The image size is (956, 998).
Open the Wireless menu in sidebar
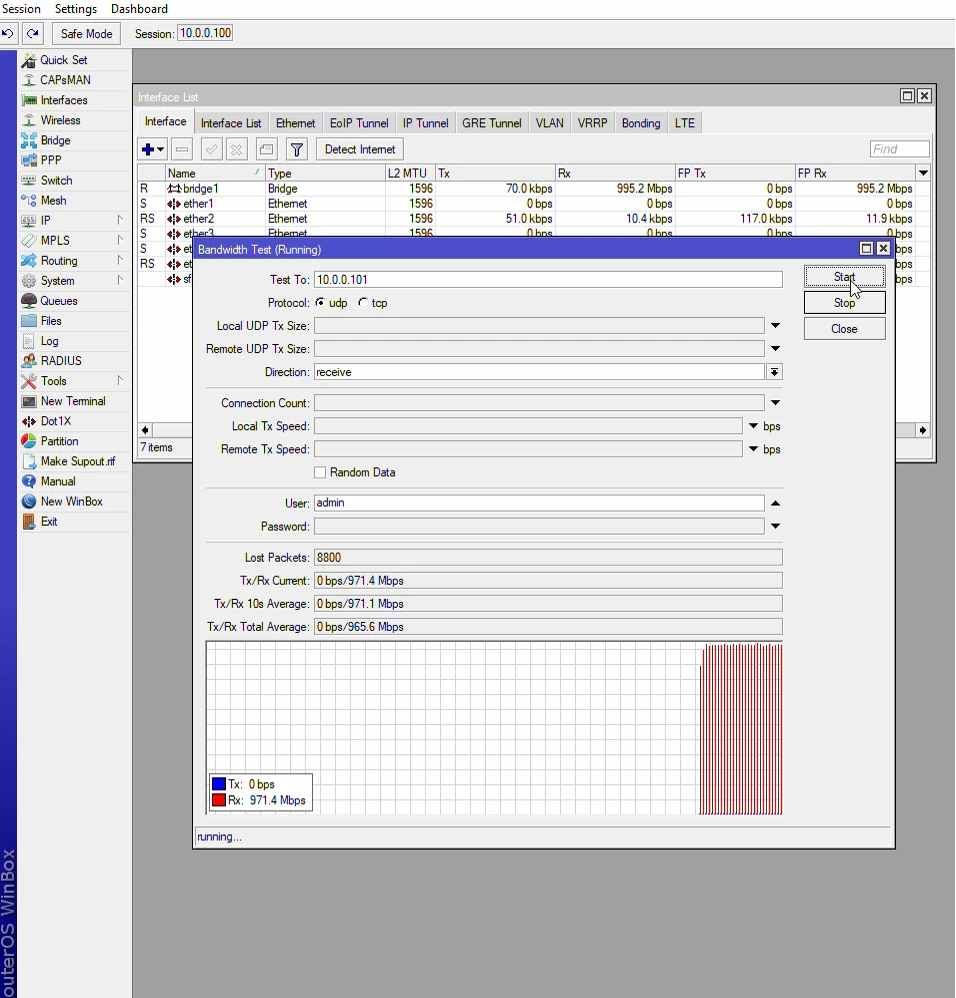pyautogui.click(x=62, y=120)
